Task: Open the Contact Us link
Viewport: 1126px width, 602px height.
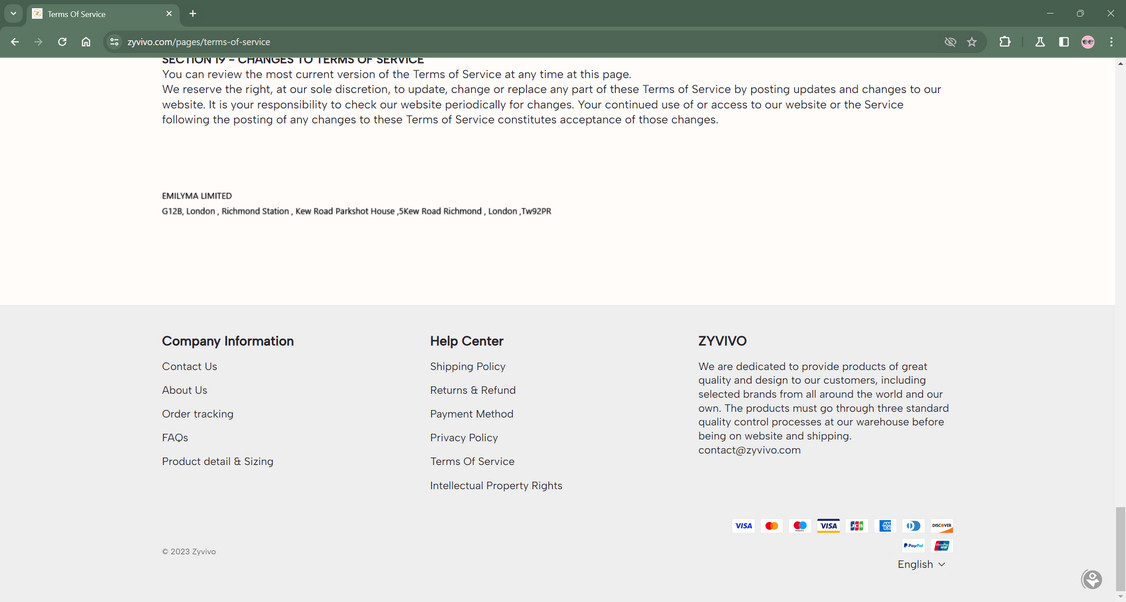Action: pyautogui.click(x=190, y=366)
